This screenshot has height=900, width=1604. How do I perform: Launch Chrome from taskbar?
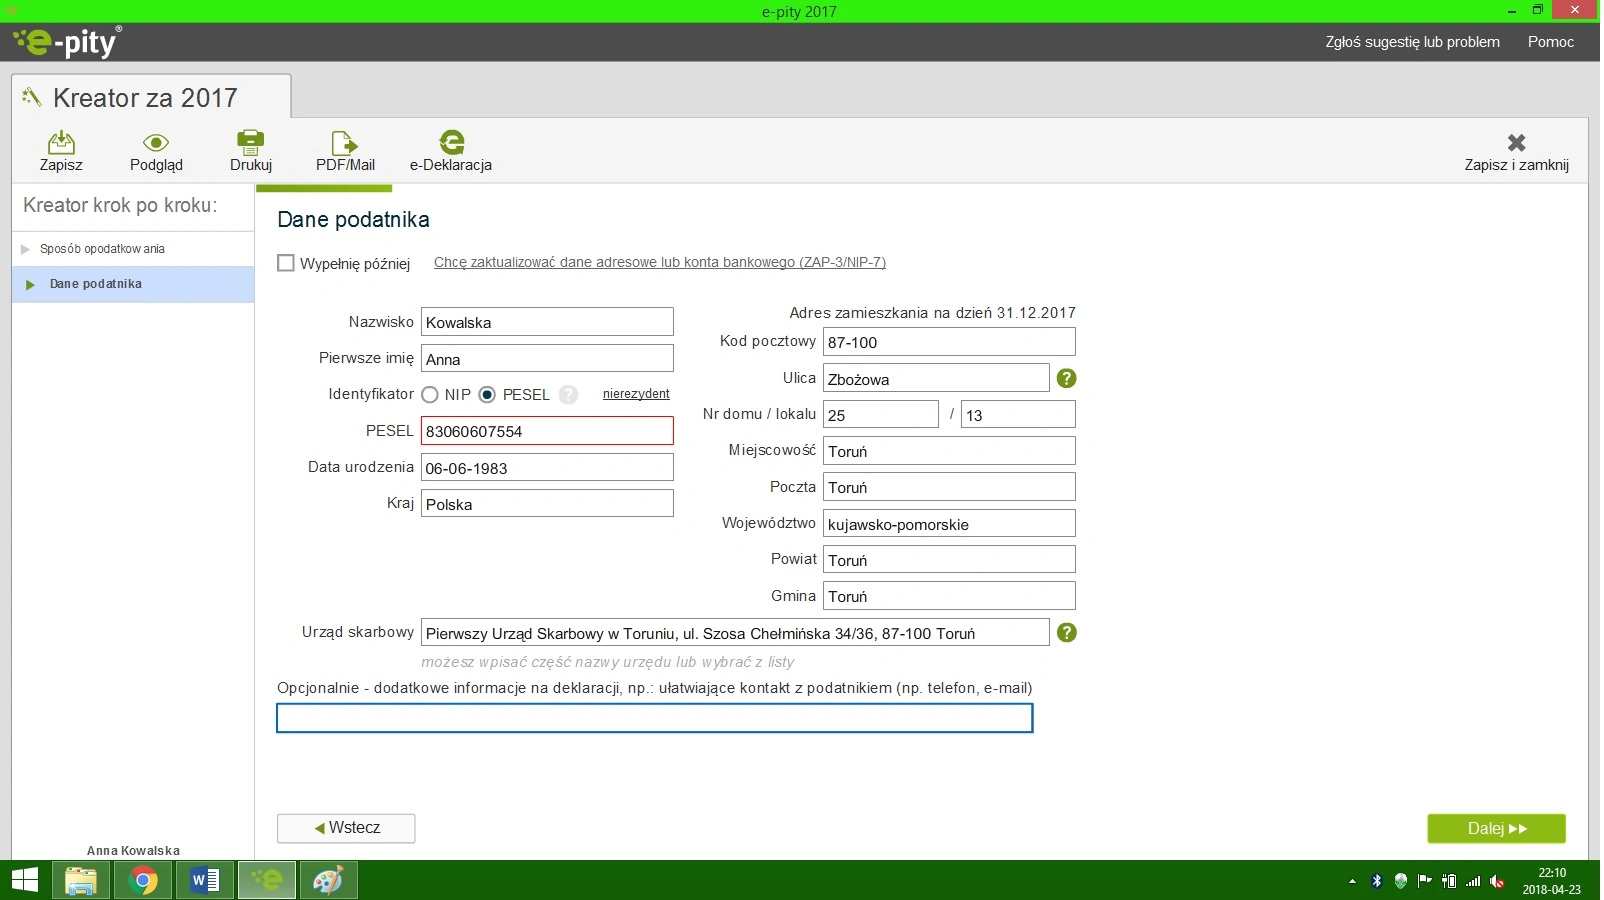(x=143, y=880)
